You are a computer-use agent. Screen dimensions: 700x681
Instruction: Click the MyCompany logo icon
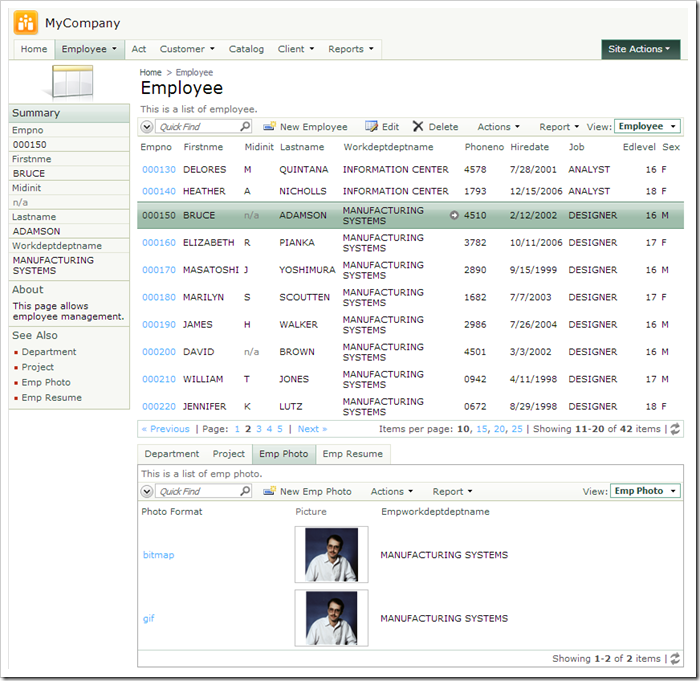point(26,22)
